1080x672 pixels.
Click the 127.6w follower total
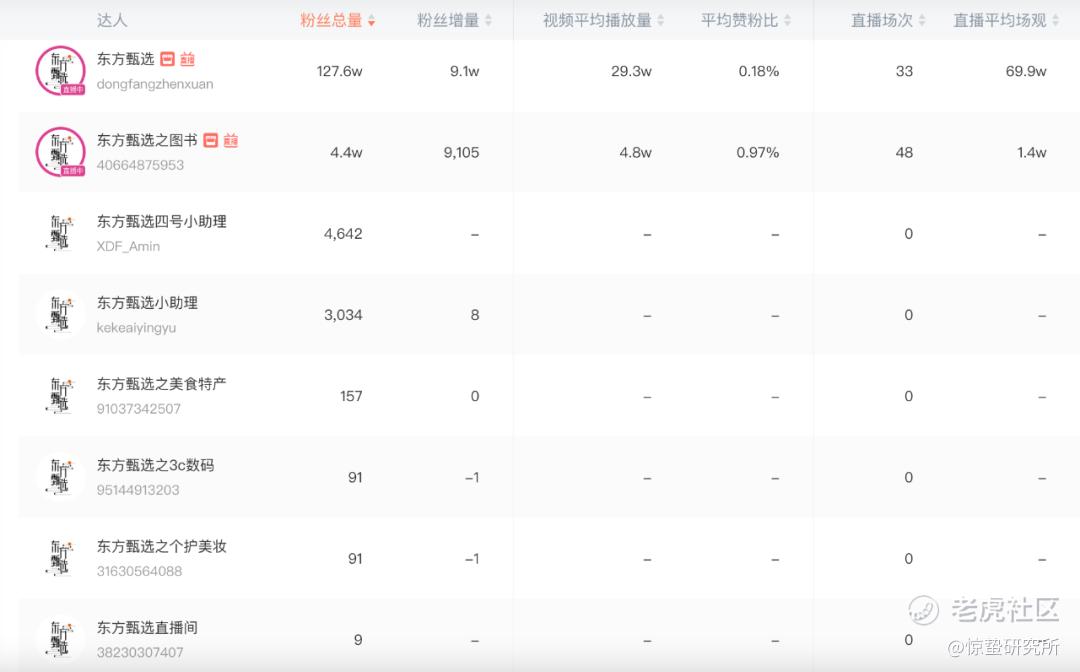tap(340, 71)
